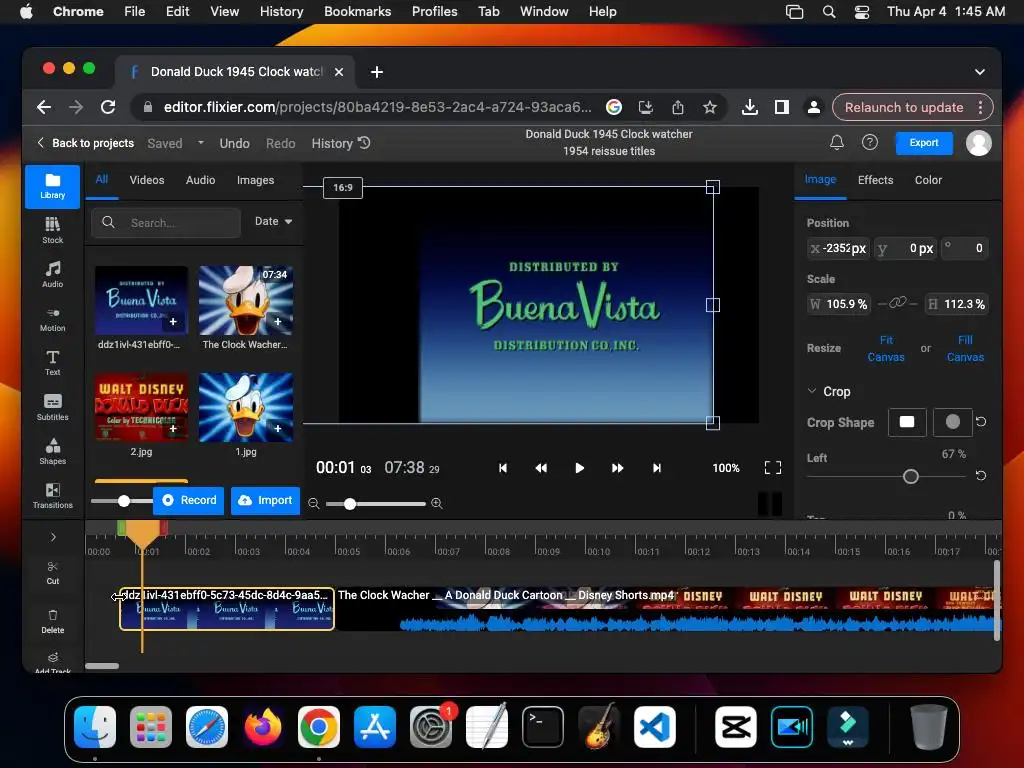Open the Subtitles panel

coord(52,407)
